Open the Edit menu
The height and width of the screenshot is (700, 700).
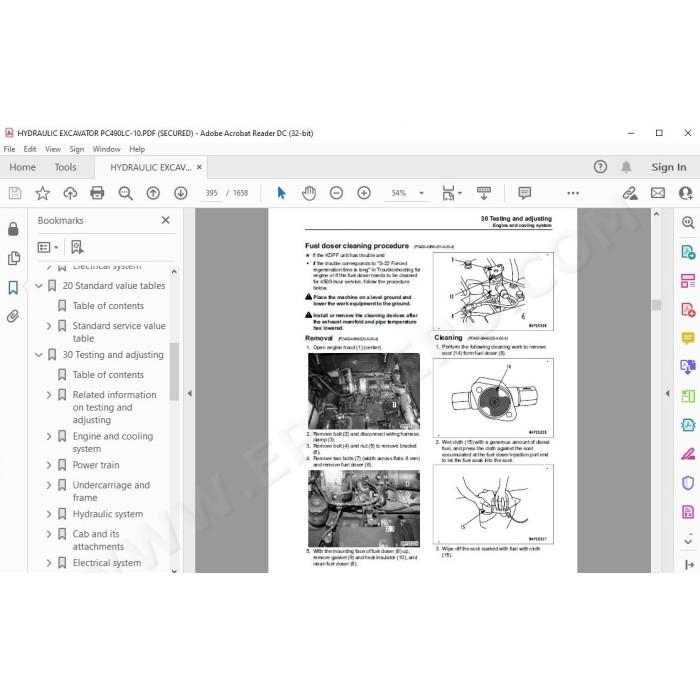[30, 149]
